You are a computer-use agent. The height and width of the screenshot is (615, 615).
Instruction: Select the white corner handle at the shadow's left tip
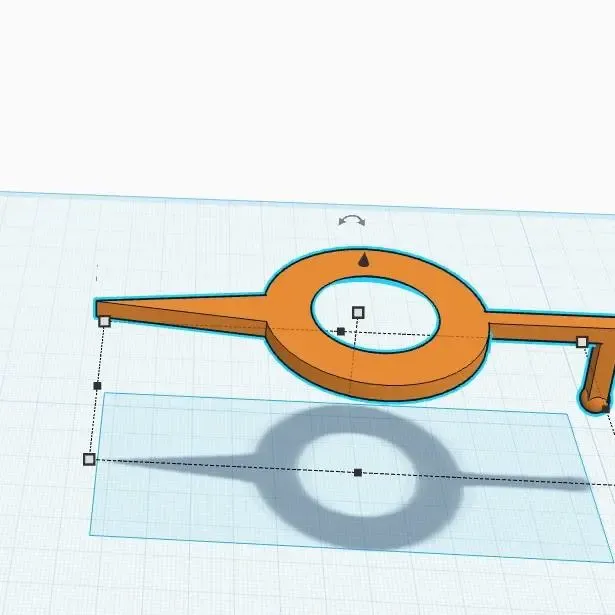click(x=89, y=459)
